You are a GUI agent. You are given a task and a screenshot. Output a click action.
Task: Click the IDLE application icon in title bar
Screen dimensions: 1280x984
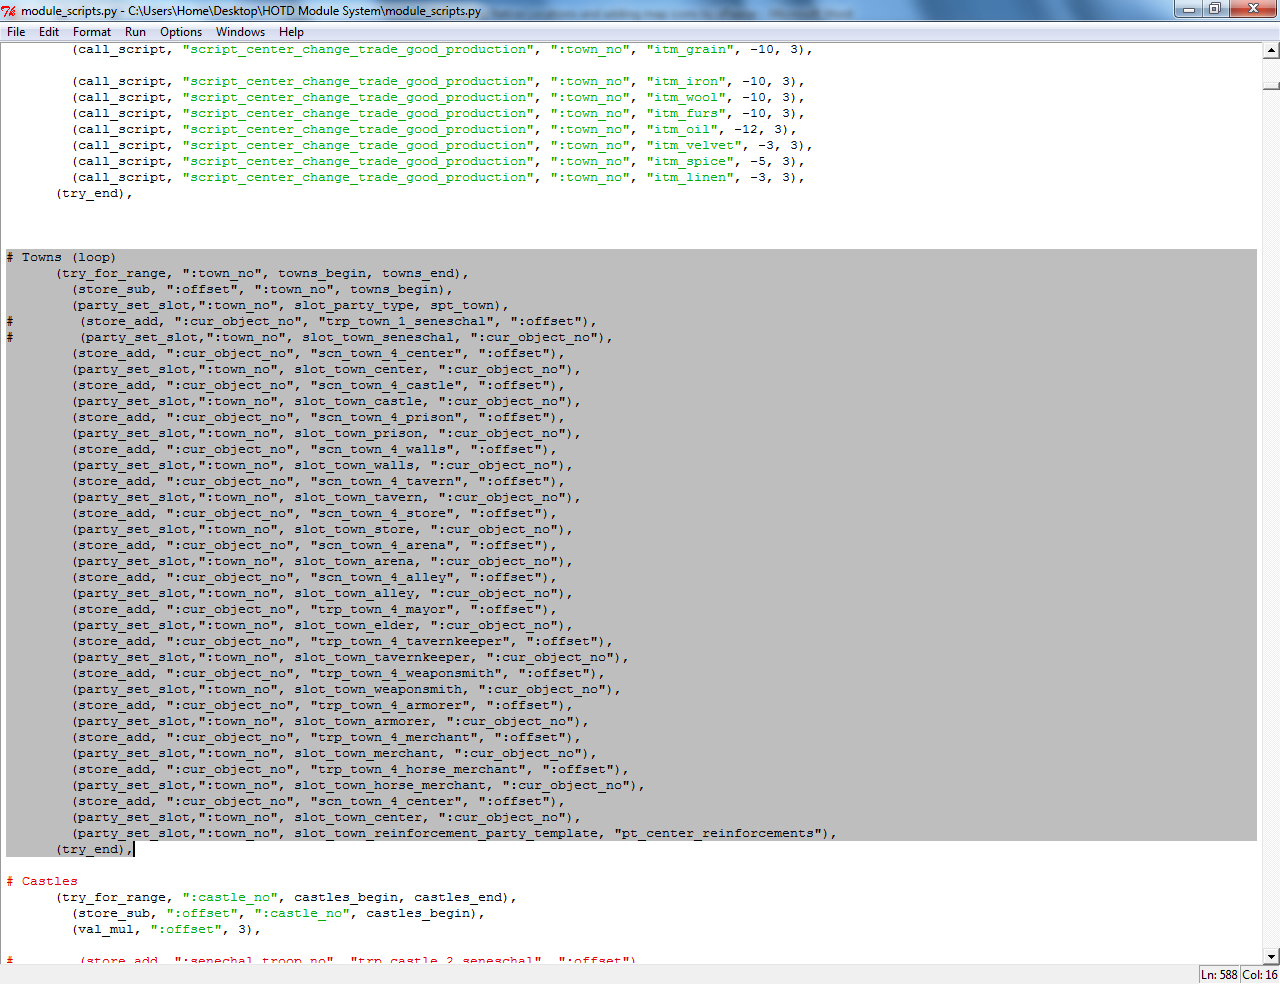[x=10, y=11]
